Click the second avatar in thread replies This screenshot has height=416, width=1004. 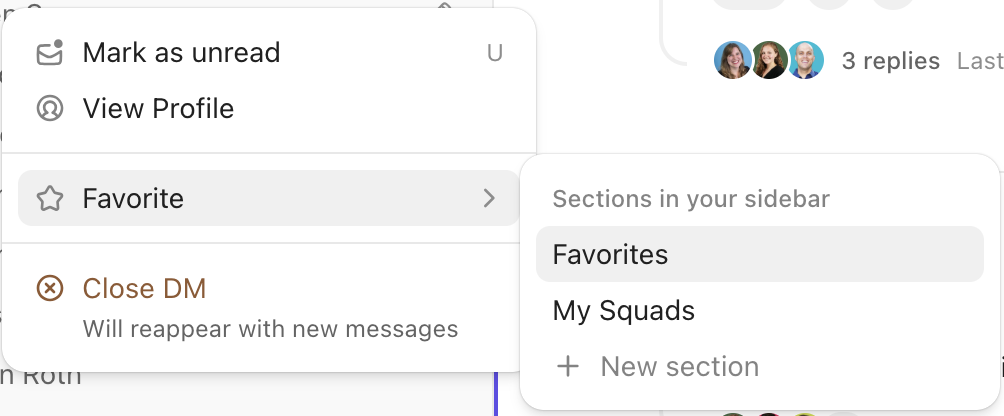coord(768,61)
